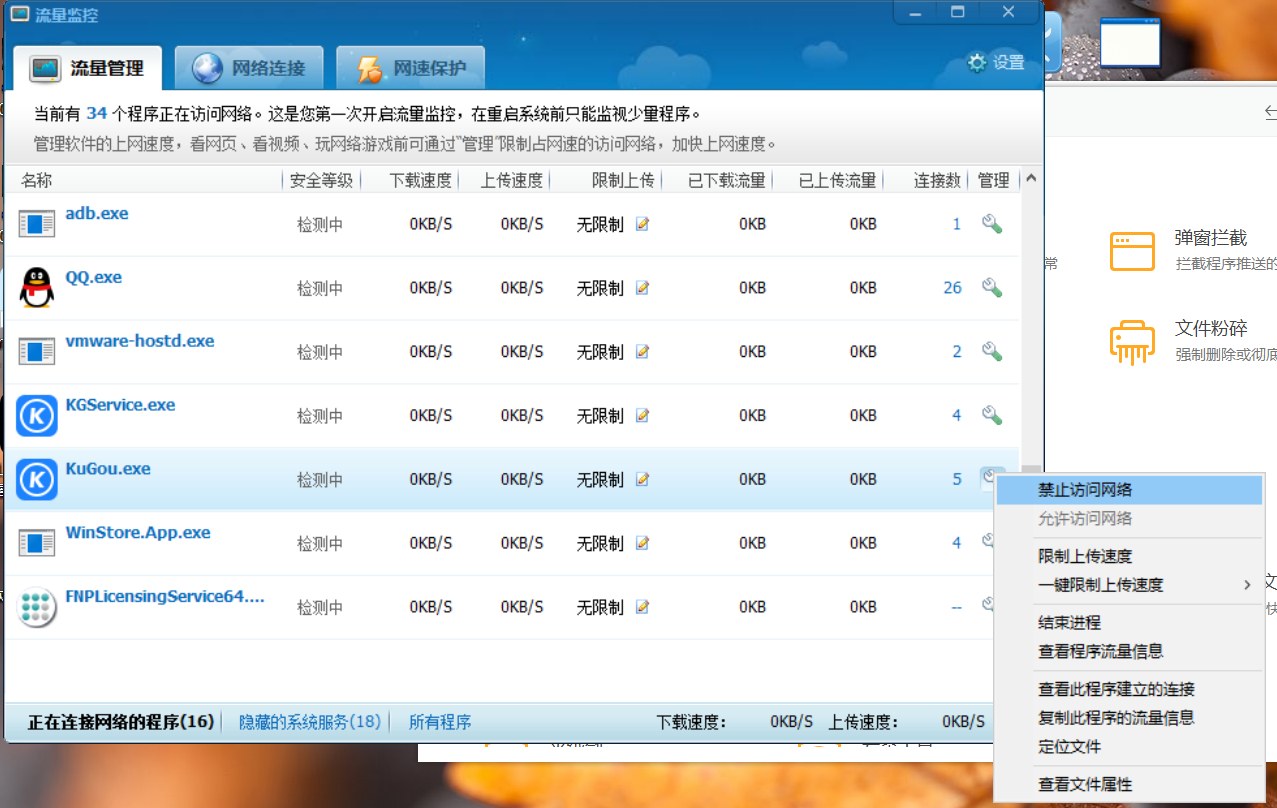Select 查看此程序建立的连接 menu entry
This screenshot has width=1277, height=808.
[x=1116, y=689]
